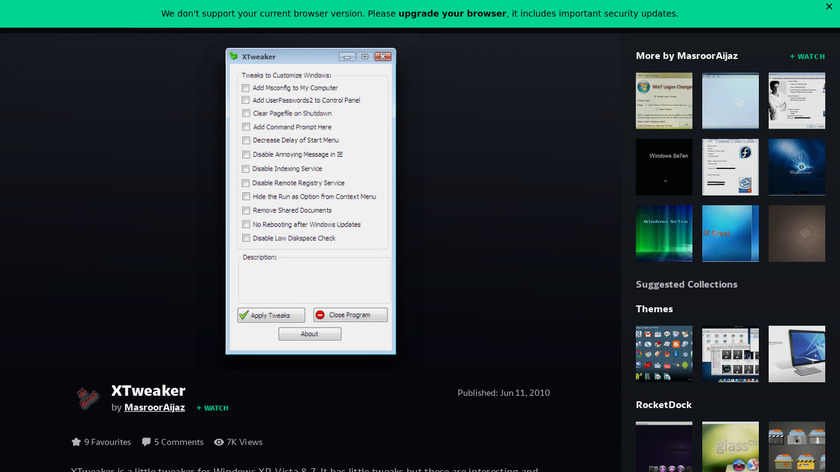840x472 pixels.
Task: Click the Suggested Collections heading
Action: (x=686, y=284)
